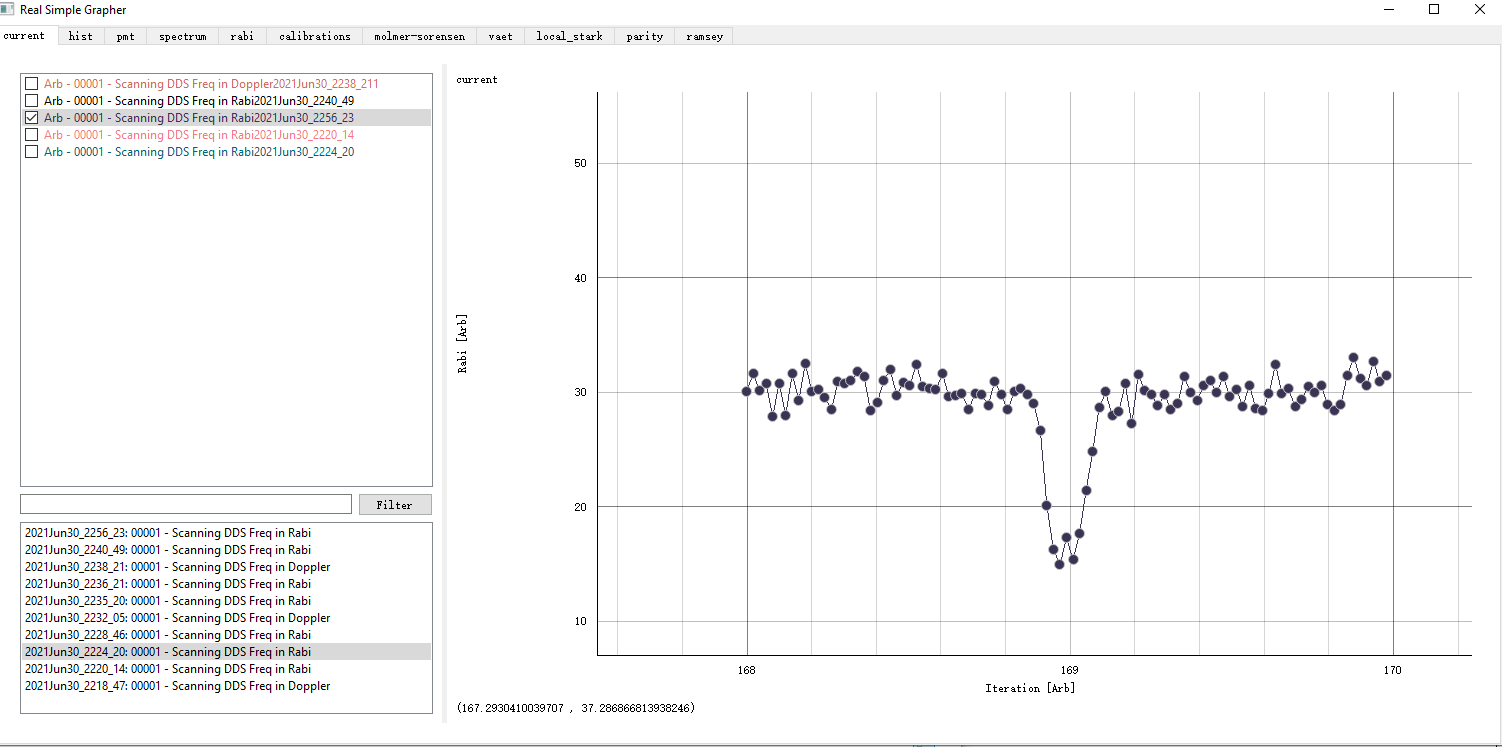Open the pmt tab

[x=125, y=36]
